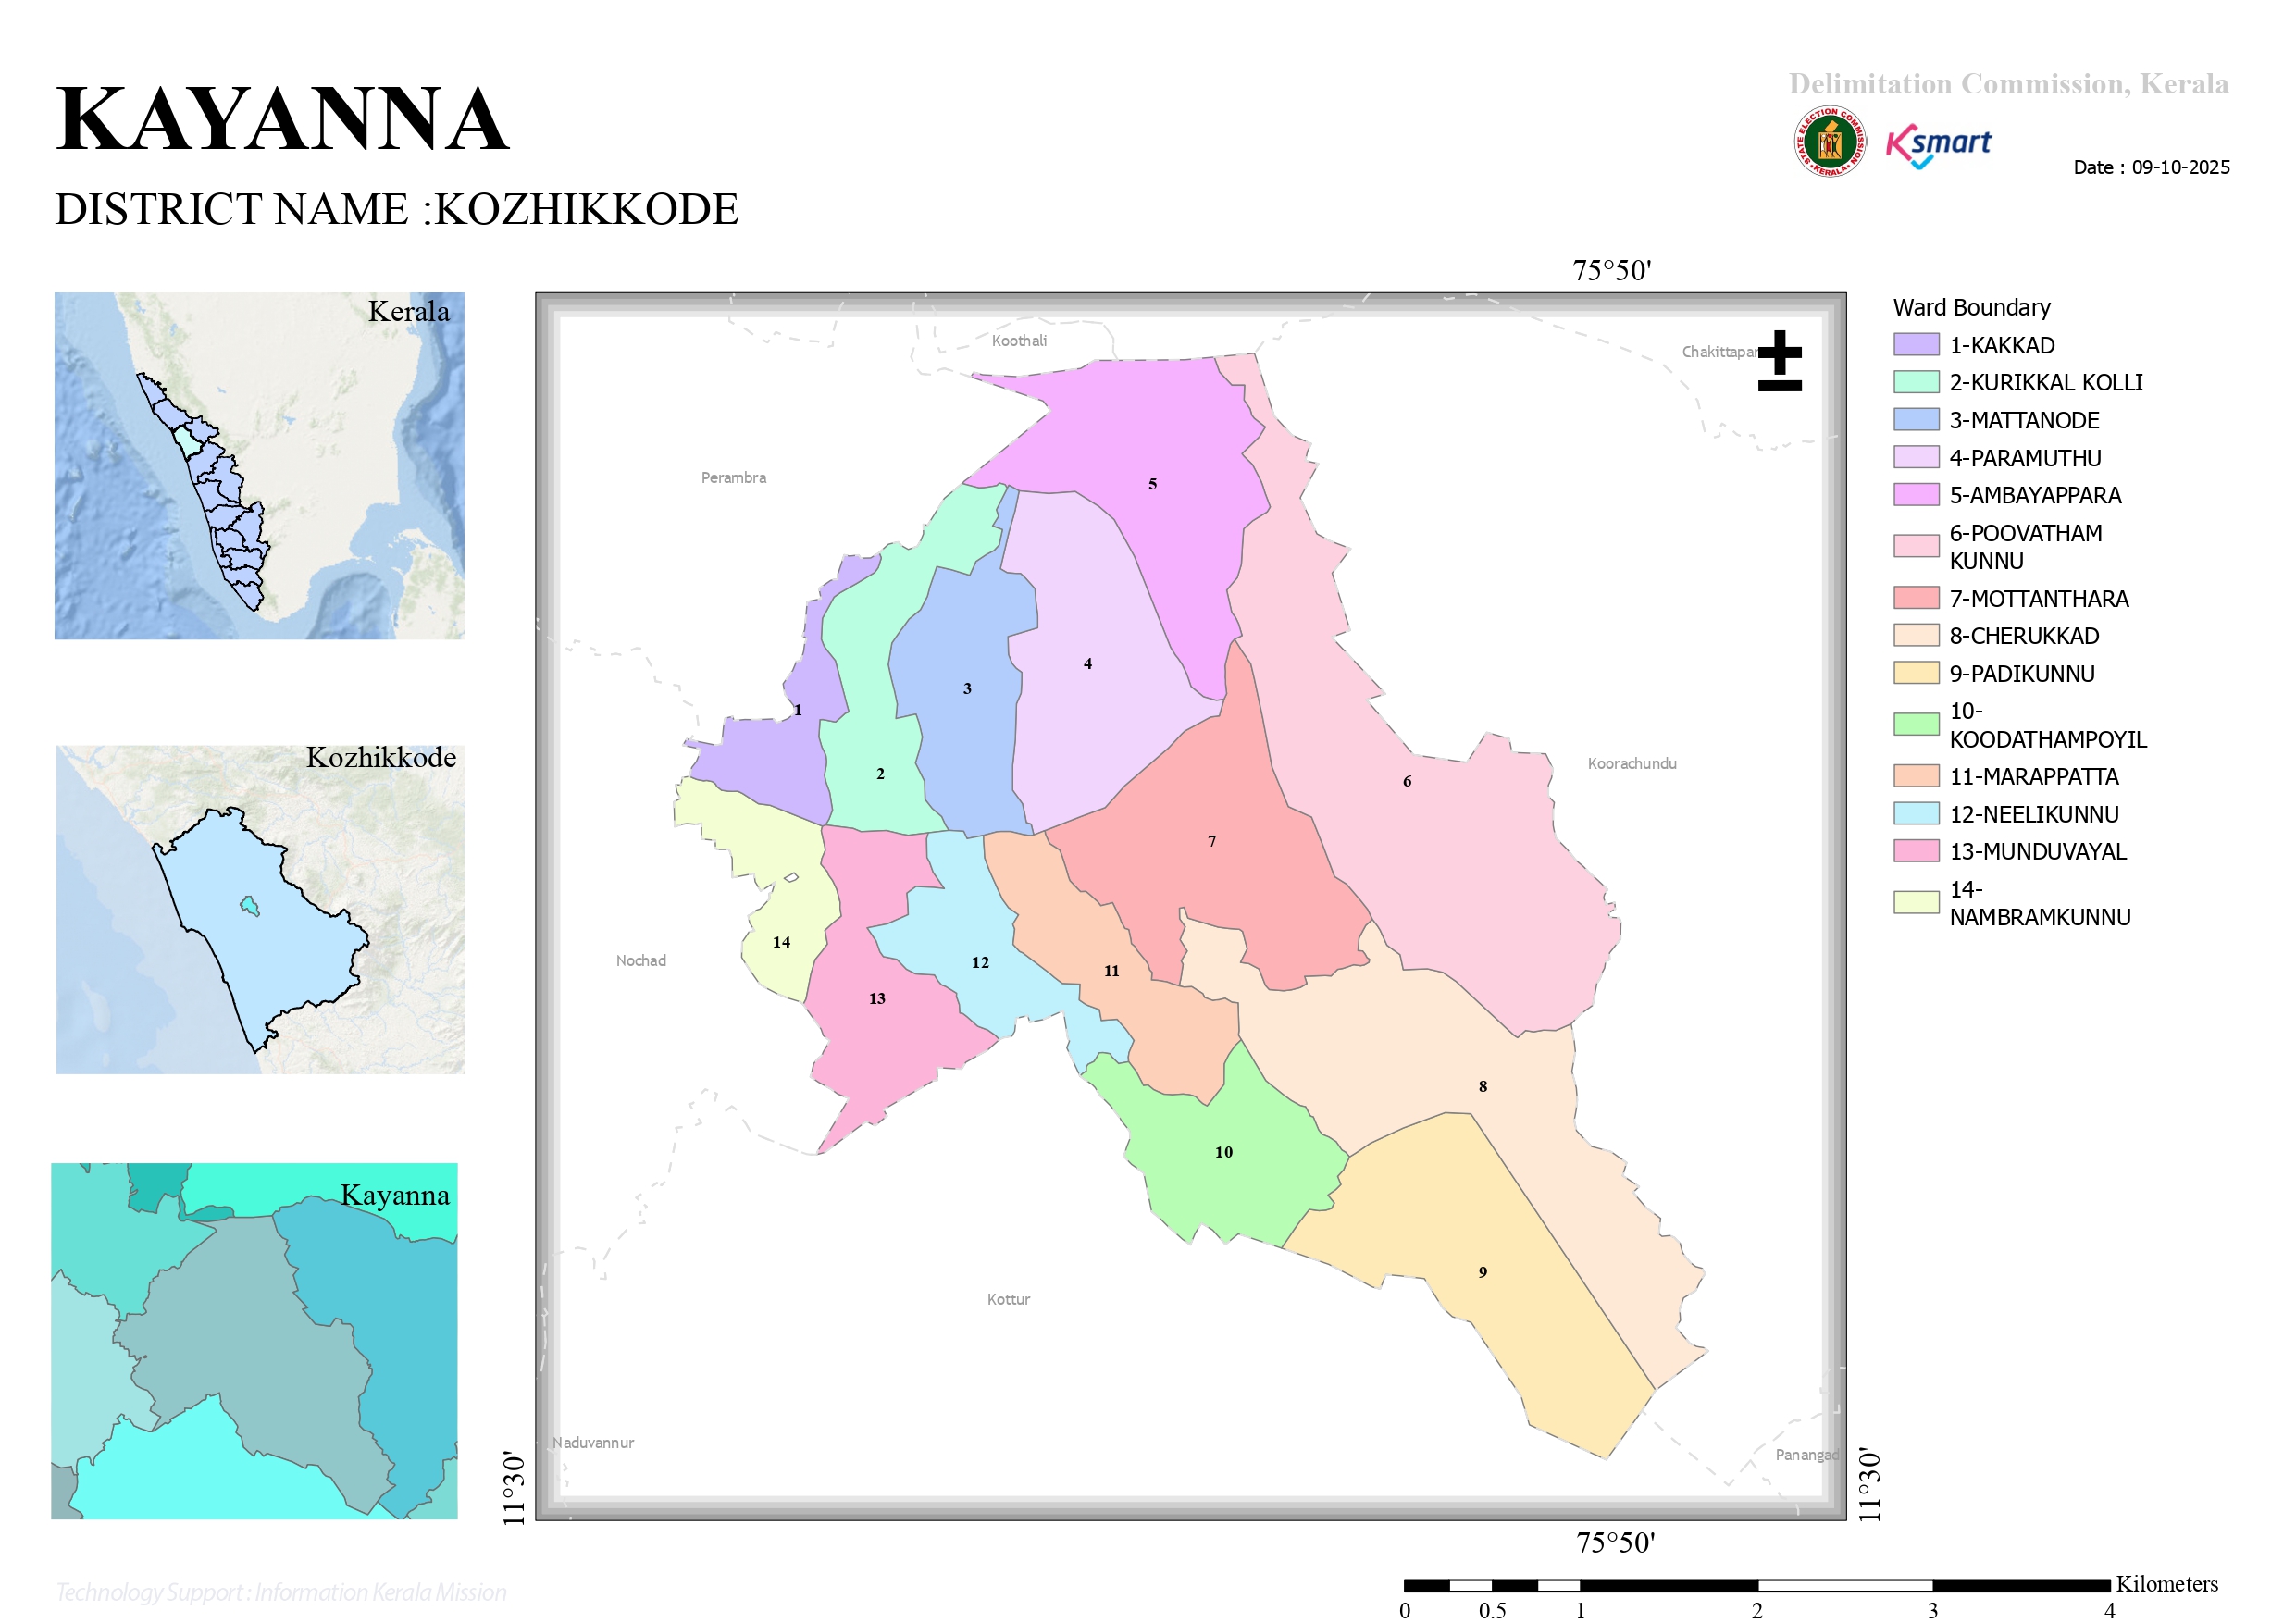Click the Koothali neighbor label
2296x1623 pixels.
pyautogui.click(x=1019, y=341)
